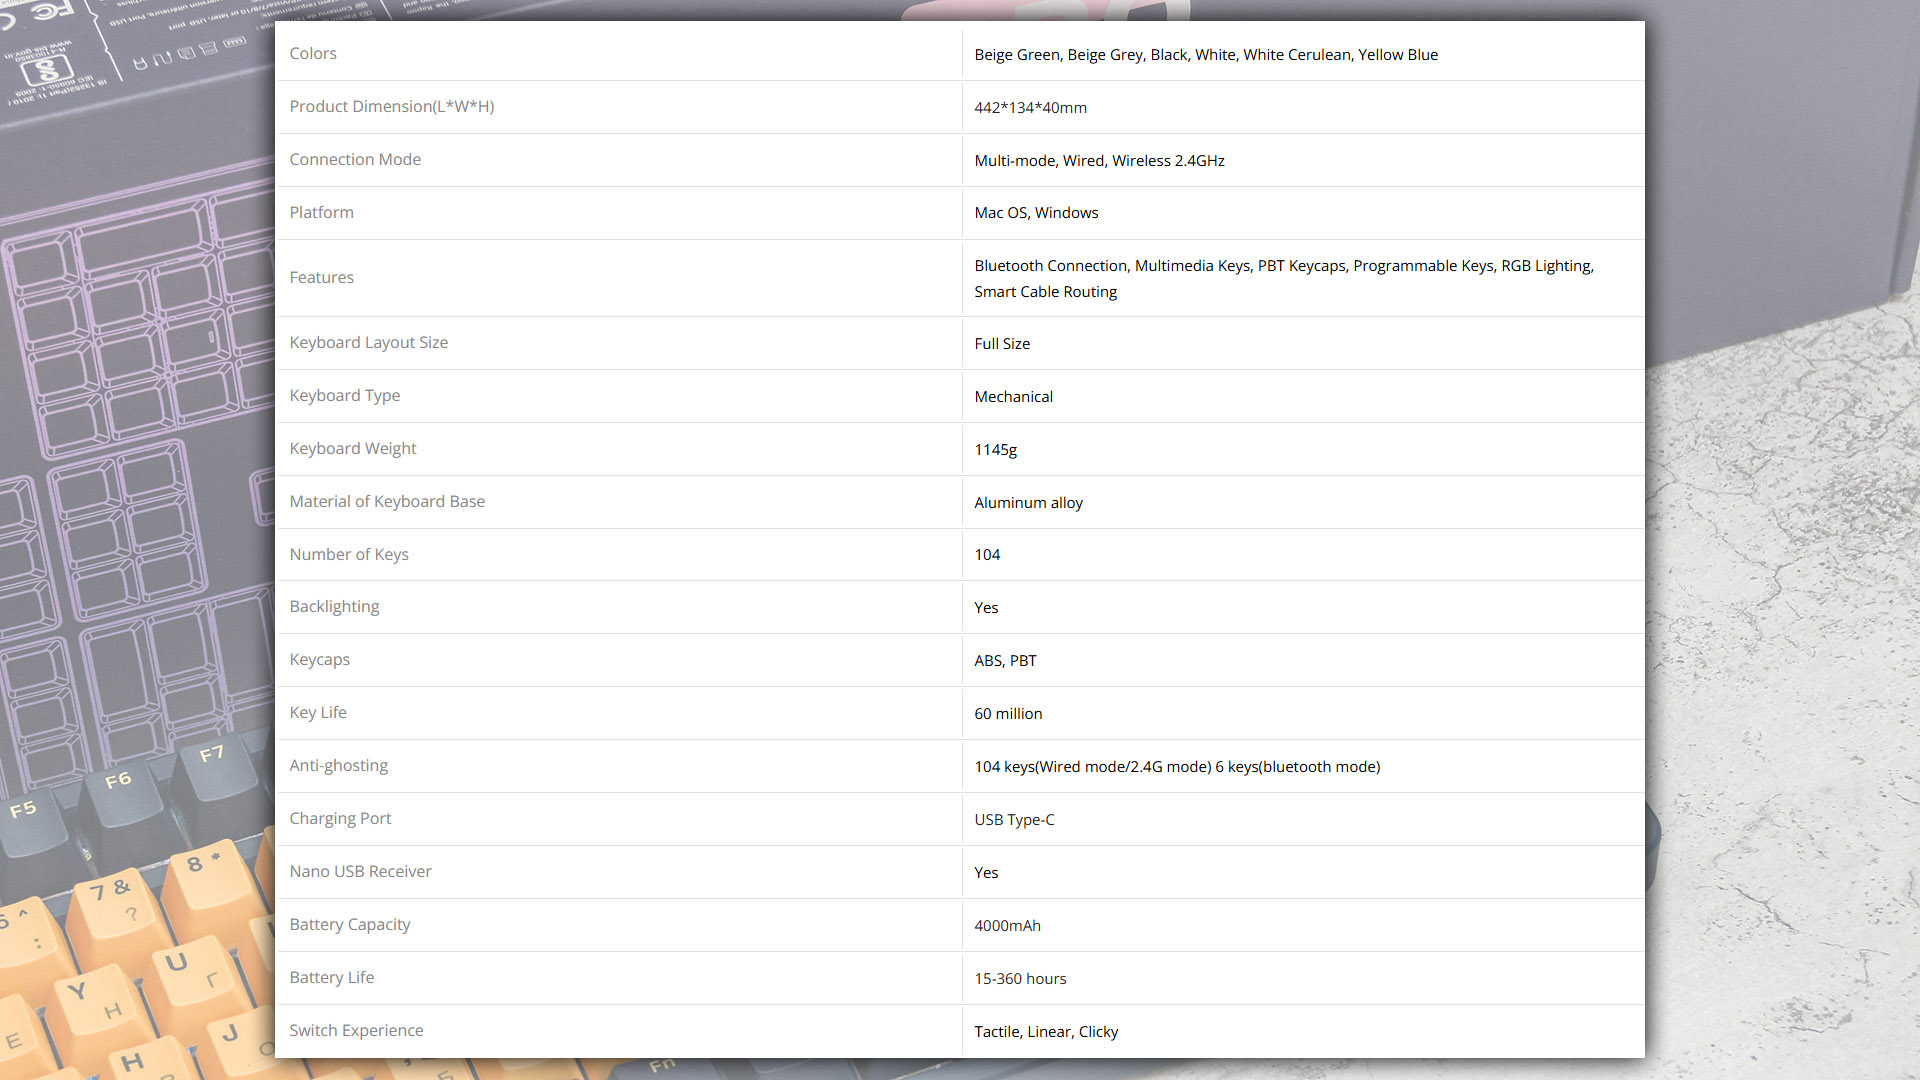Click the USB Type-C charging port value
1920x1080 pixels.
click(x=1014, y=820)
